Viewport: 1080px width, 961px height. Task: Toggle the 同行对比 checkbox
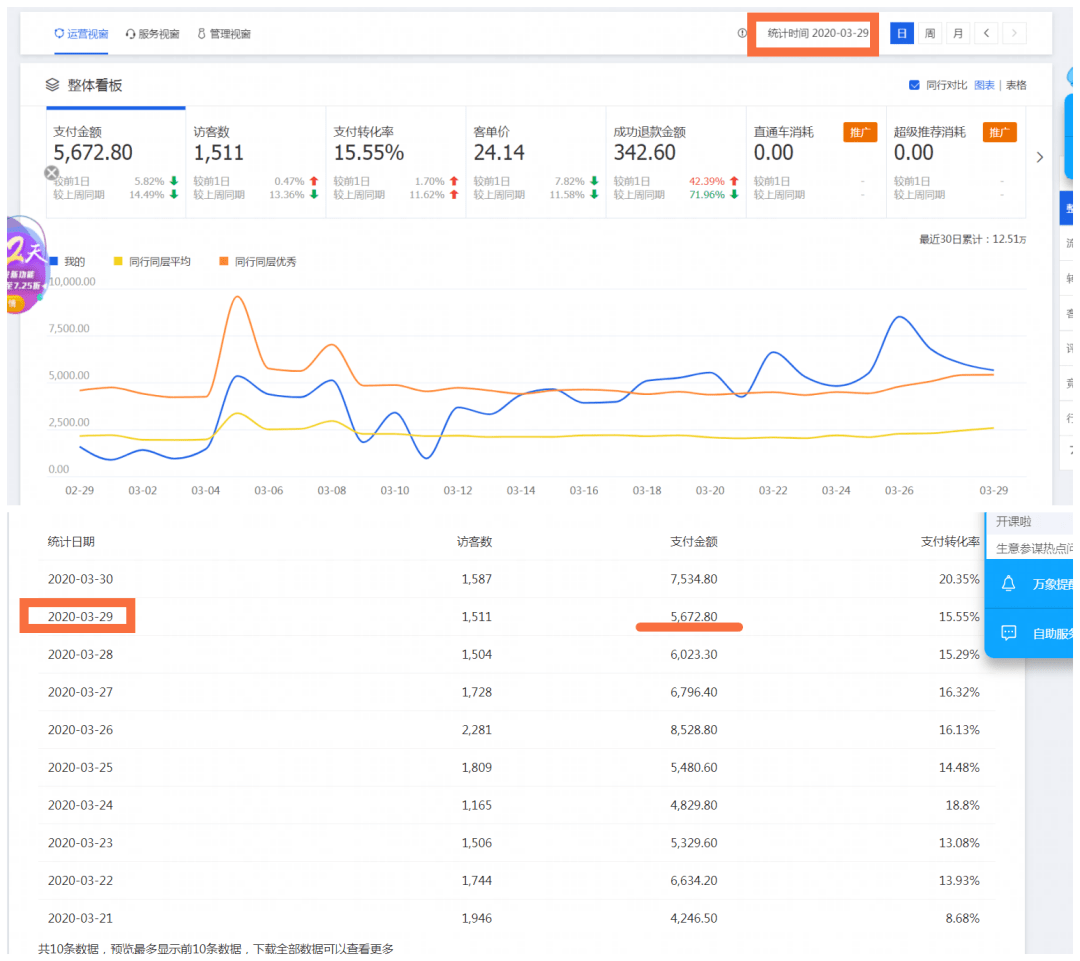click(914, 85)
